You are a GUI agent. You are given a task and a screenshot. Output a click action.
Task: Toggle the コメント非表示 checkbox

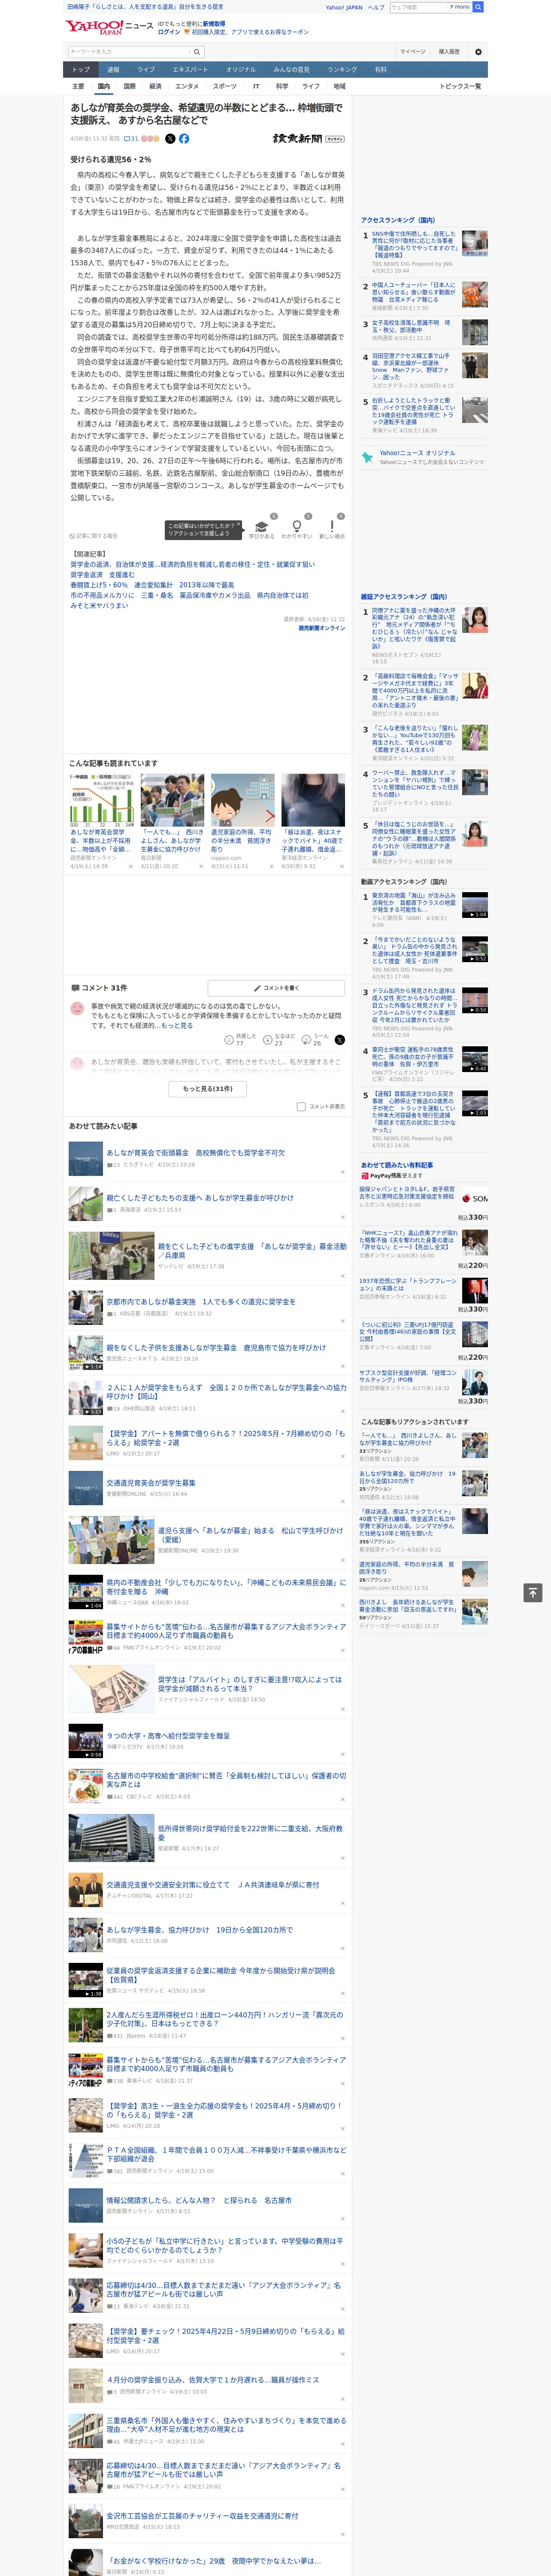click(x=301, y=1107)
